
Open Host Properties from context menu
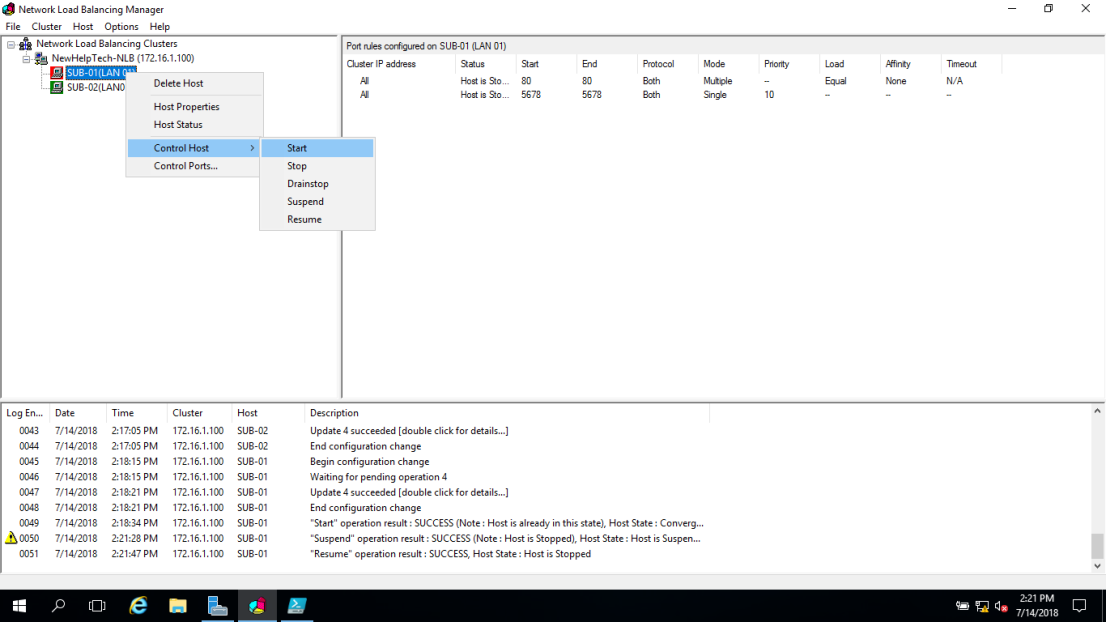[x=195, y=106]
